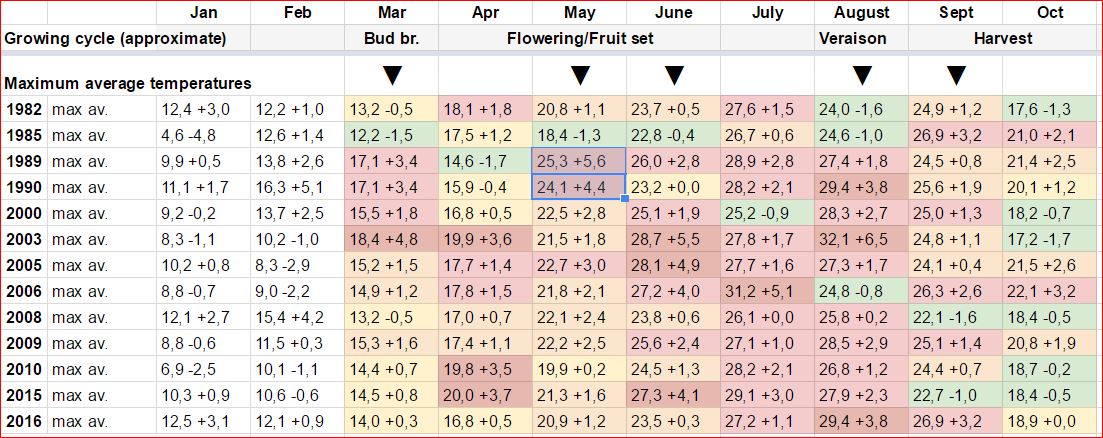Click the black triangle marker under May
This screenshot has width=1103, height=438.
pyautogui.click(x=579, y=75)
